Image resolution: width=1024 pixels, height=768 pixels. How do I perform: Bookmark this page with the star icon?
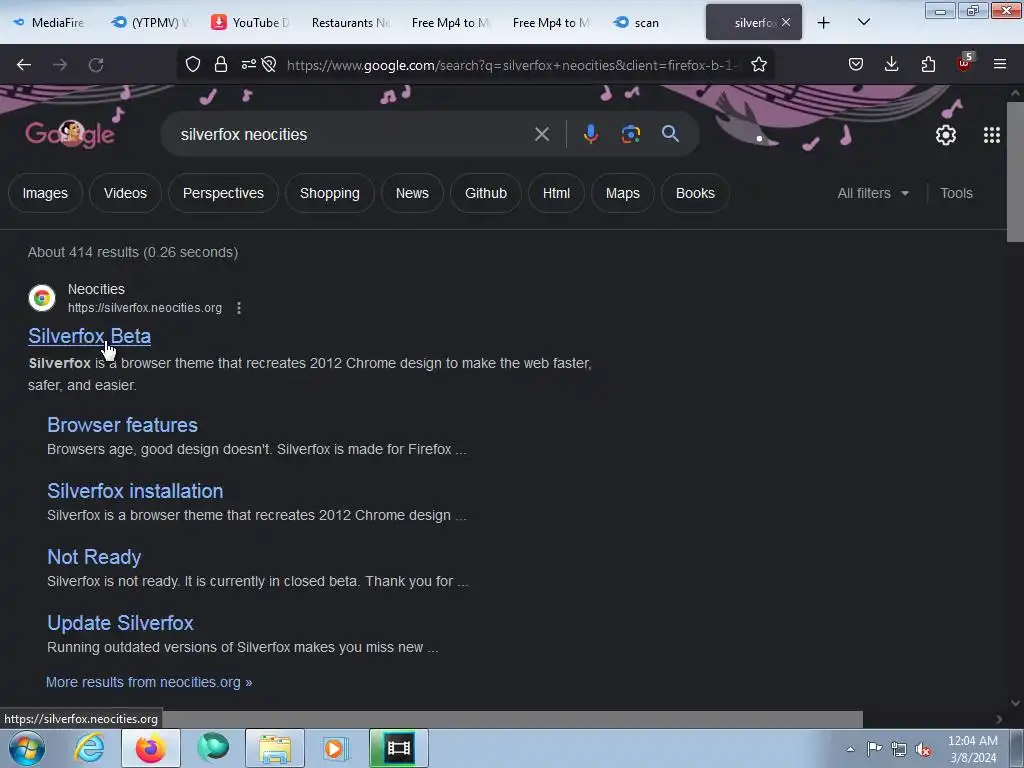pos(758,64)
